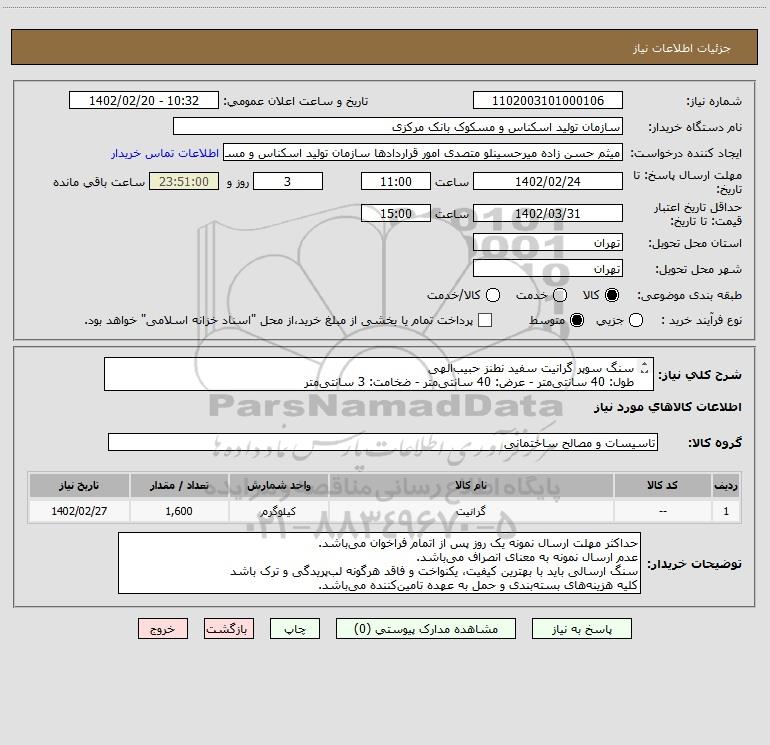The height and width of the screenshot is (745, 770).
Task: Click the announcement date field 1402/02/20 - 10:32
Action: [x=144, y=100]
